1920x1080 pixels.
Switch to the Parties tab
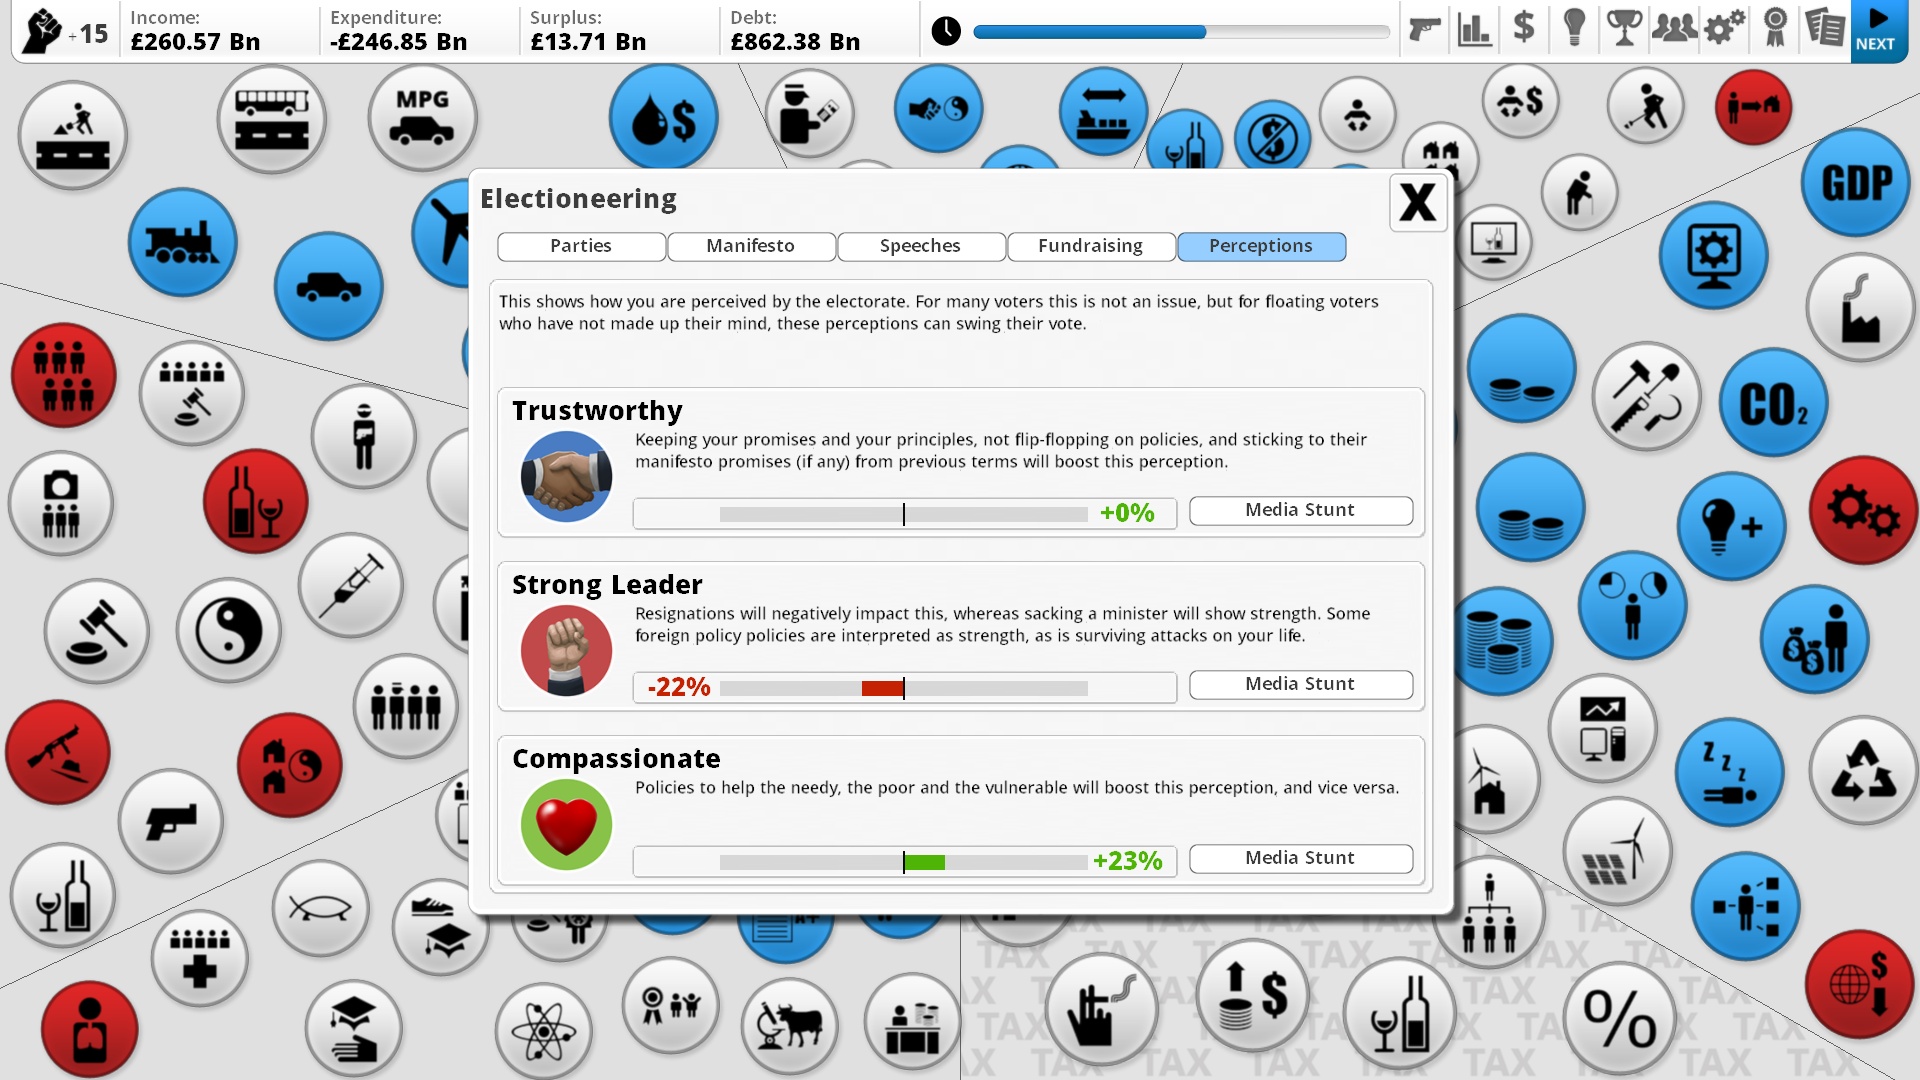[x=580, y=245]
